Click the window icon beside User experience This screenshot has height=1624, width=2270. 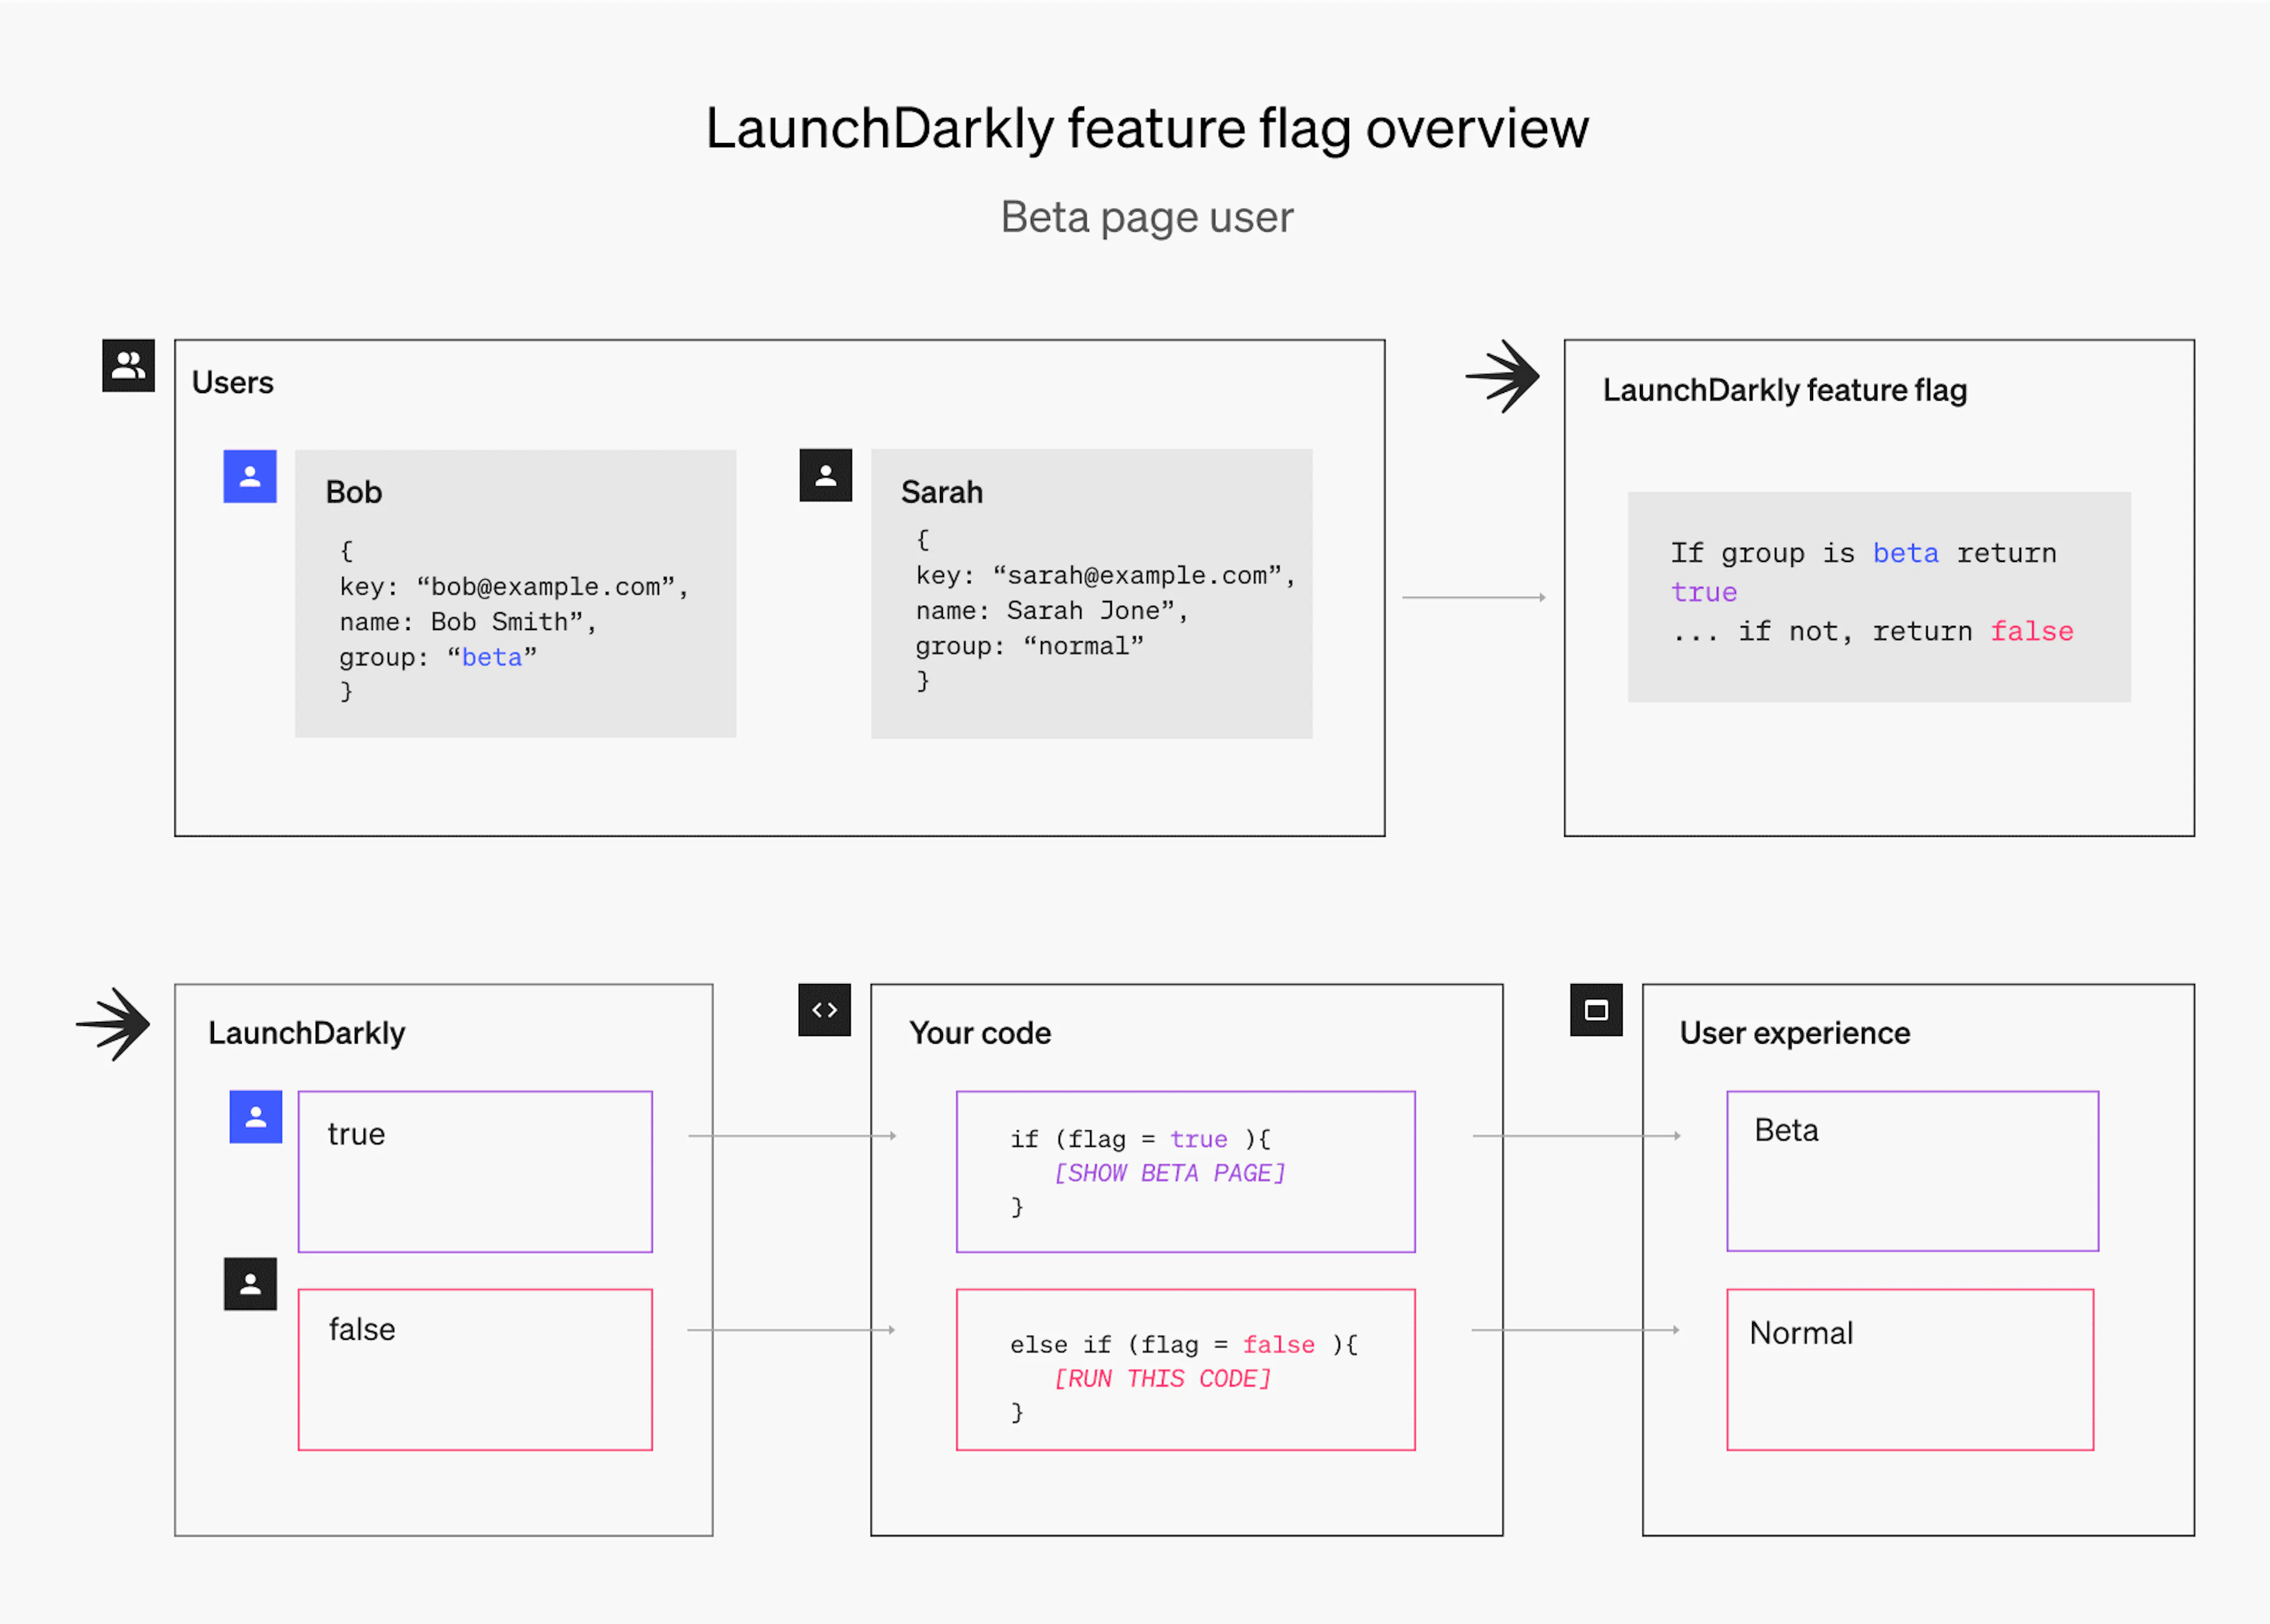(x=1596, y=1010)
